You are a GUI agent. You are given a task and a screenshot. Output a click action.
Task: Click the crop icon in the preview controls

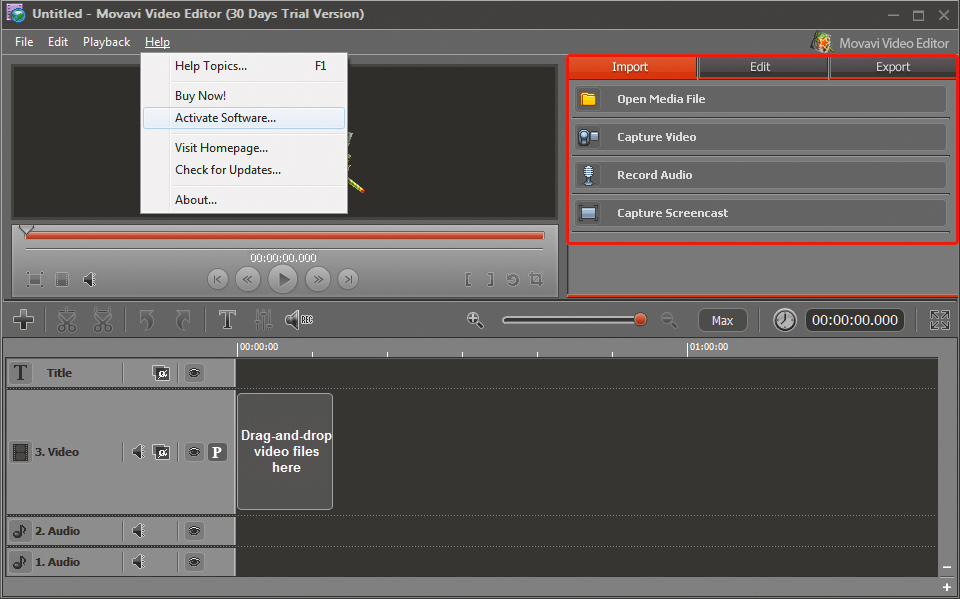[536, 280]
